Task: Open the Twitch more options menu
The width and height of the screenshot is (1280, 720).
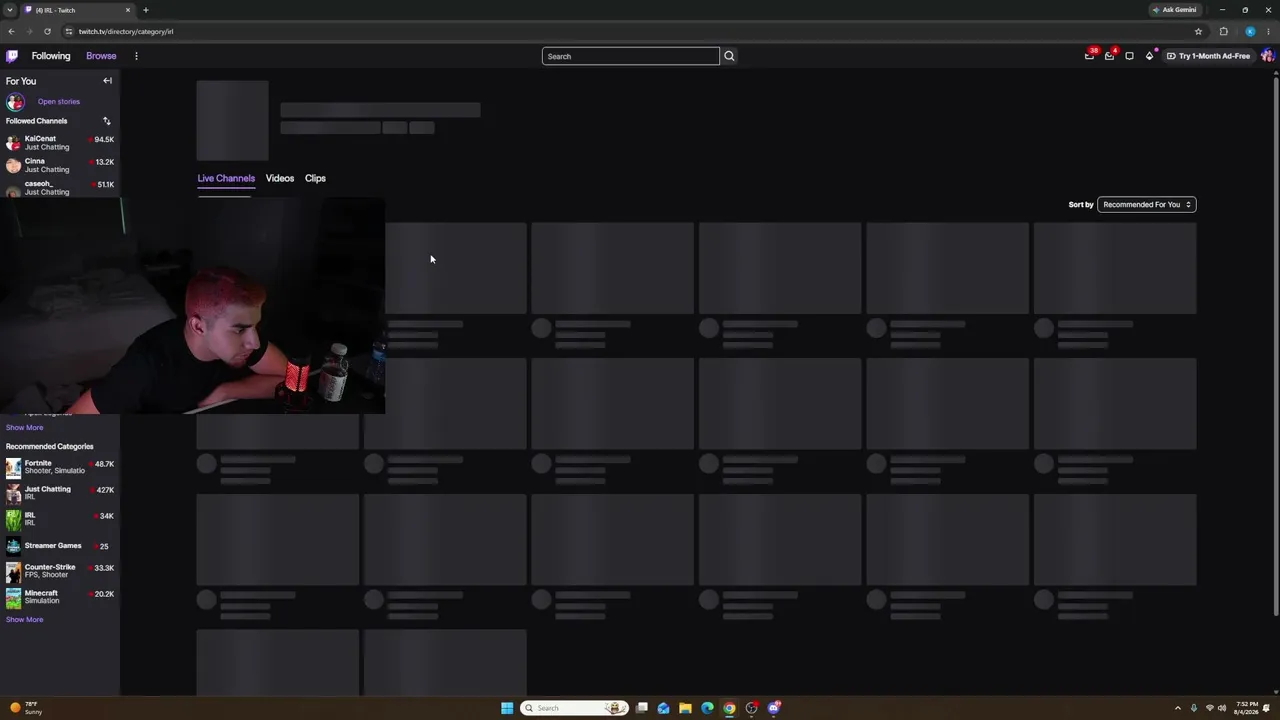Action: click(136, 56)
